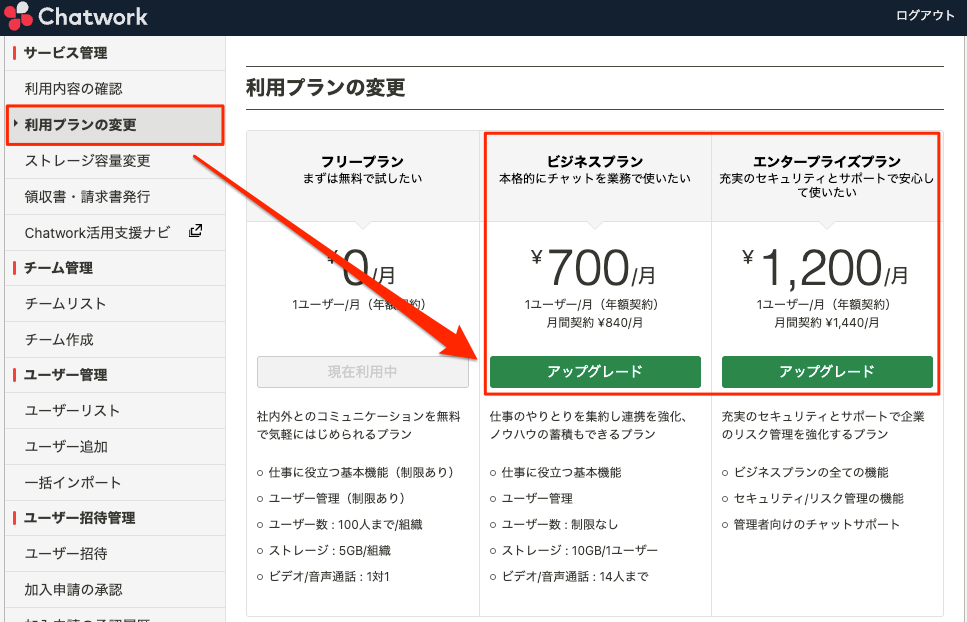Click the ユーザー招待管理 section header
This screenshot has height=622, width=967.
click(80, 518)
